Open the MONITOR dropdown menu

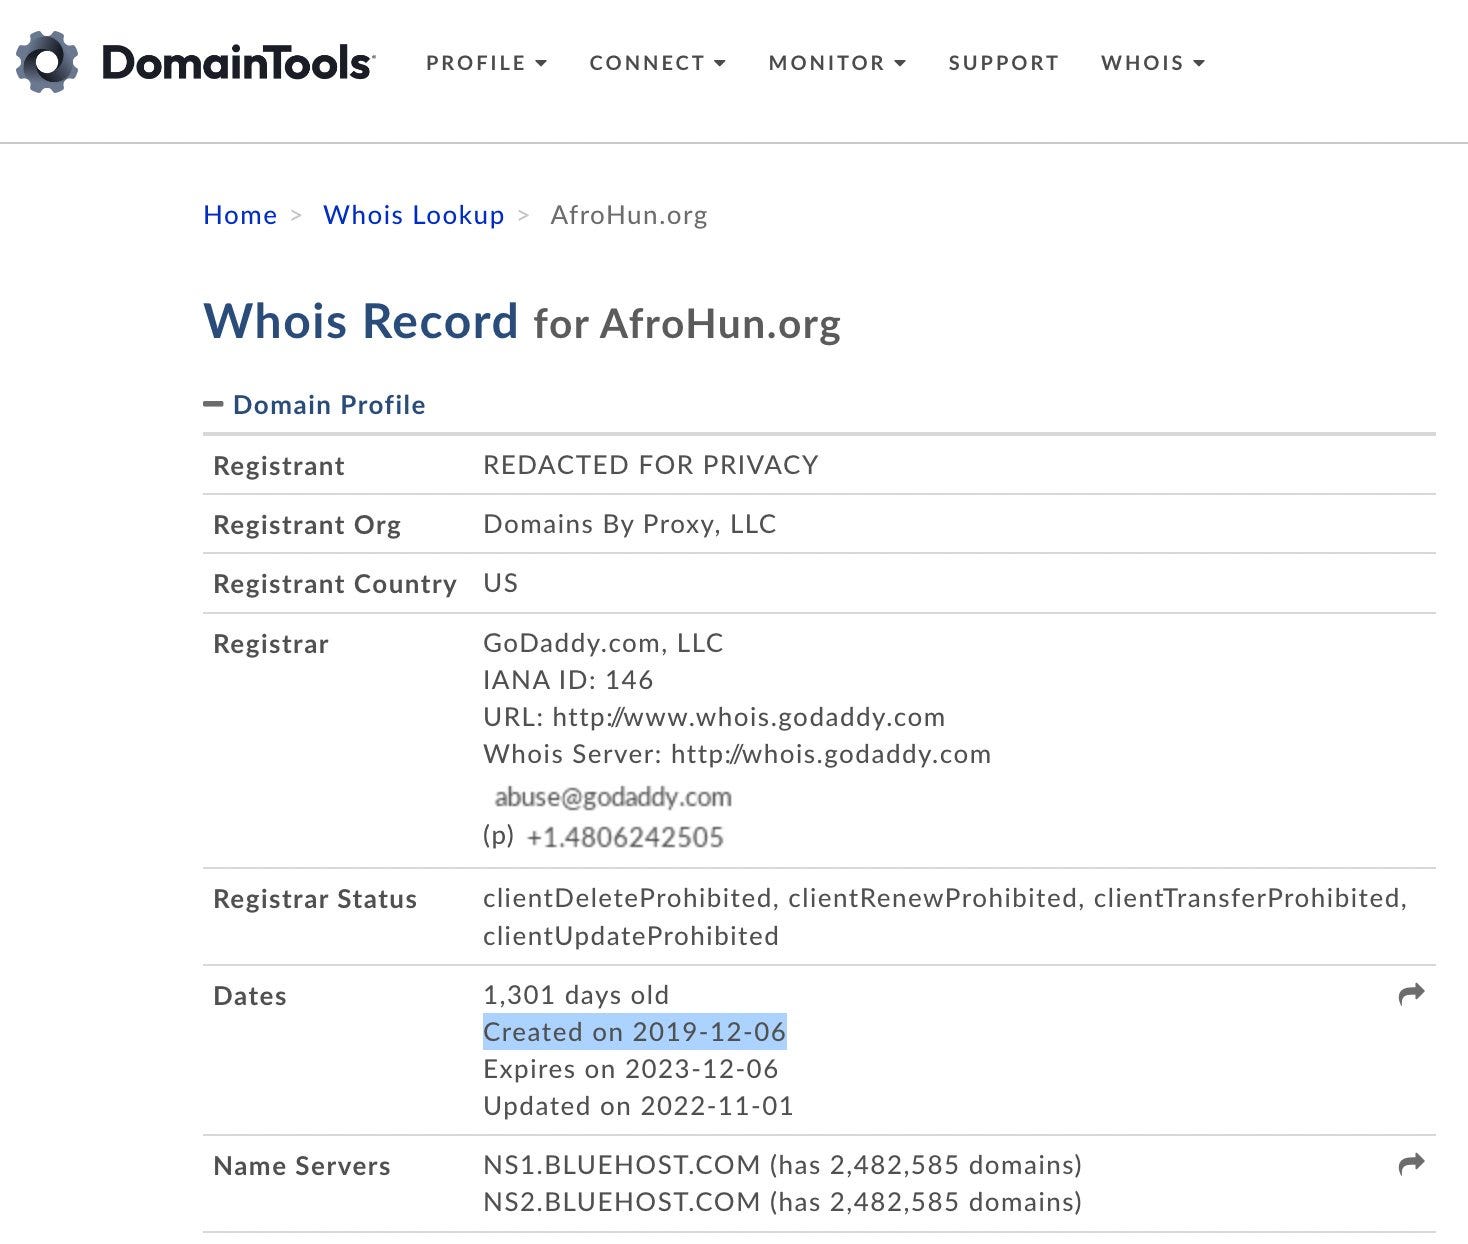point(837,63)
